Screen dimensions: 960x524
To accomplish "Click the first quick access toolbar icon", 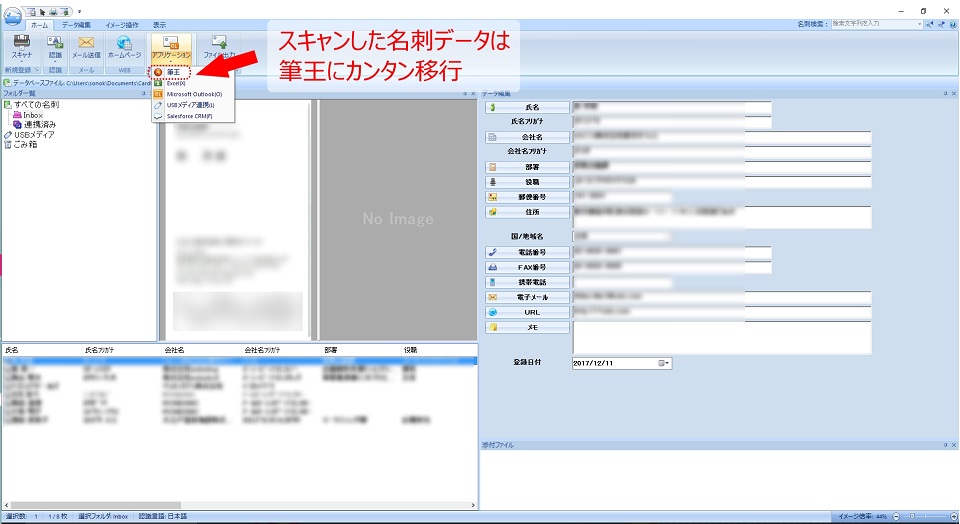I will coord(32,12).
